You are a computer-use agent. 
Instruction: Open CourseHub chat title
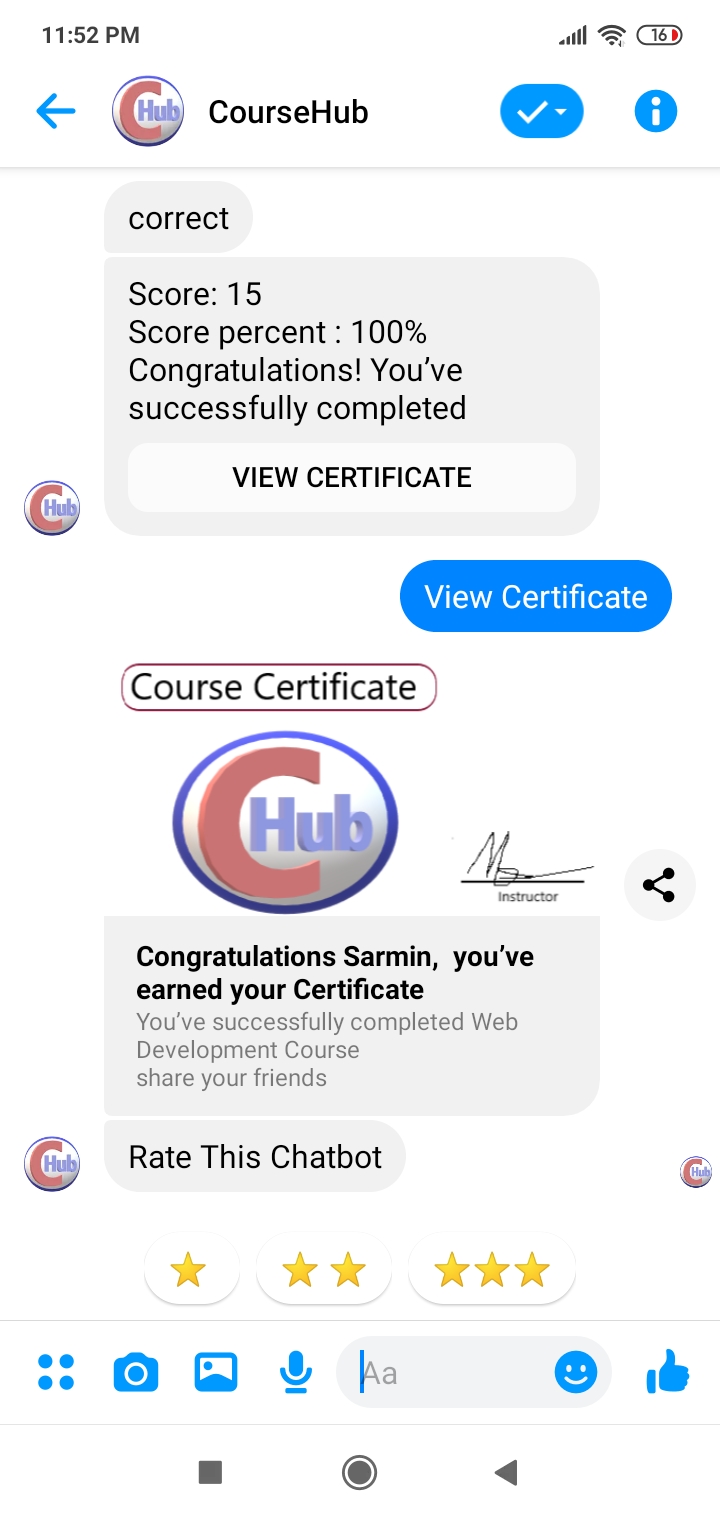click(x=288, y=112)
